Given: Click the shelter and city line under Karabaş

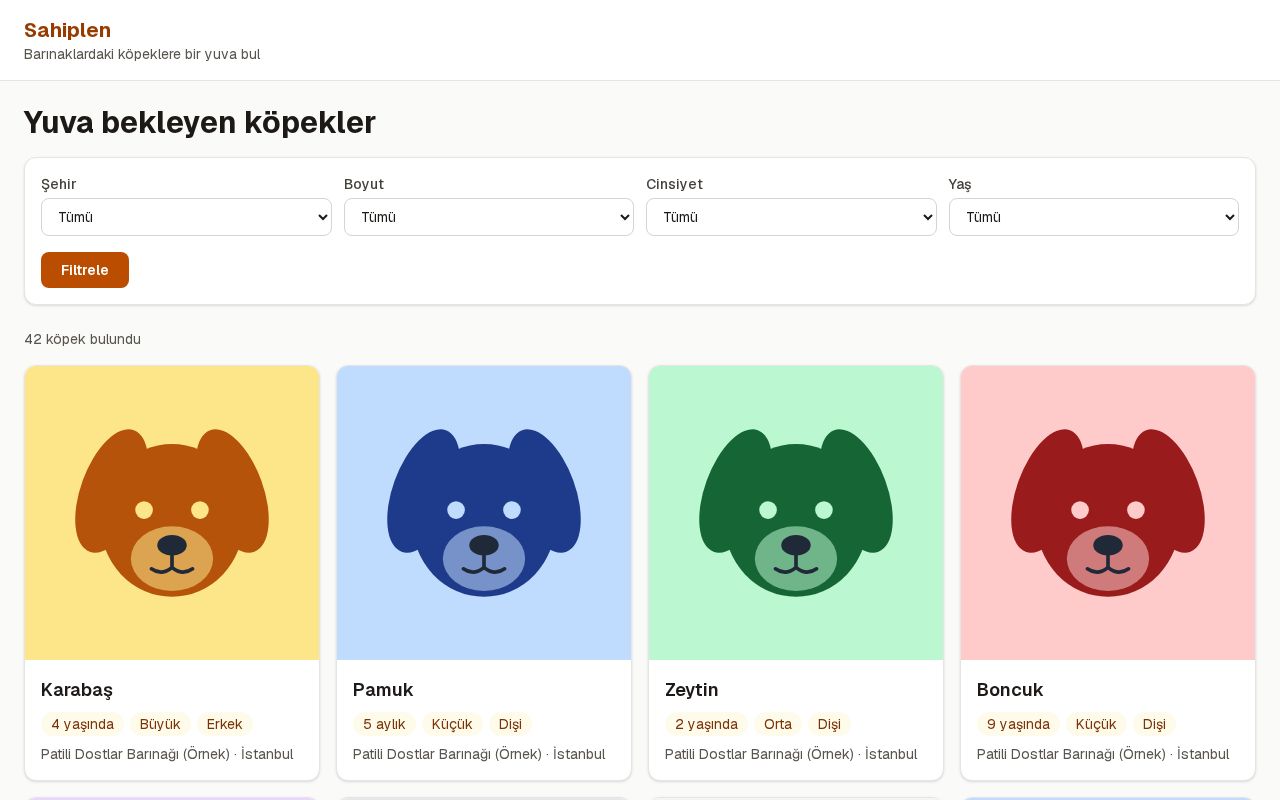Looking at the screenshot, I should point(167,754).
